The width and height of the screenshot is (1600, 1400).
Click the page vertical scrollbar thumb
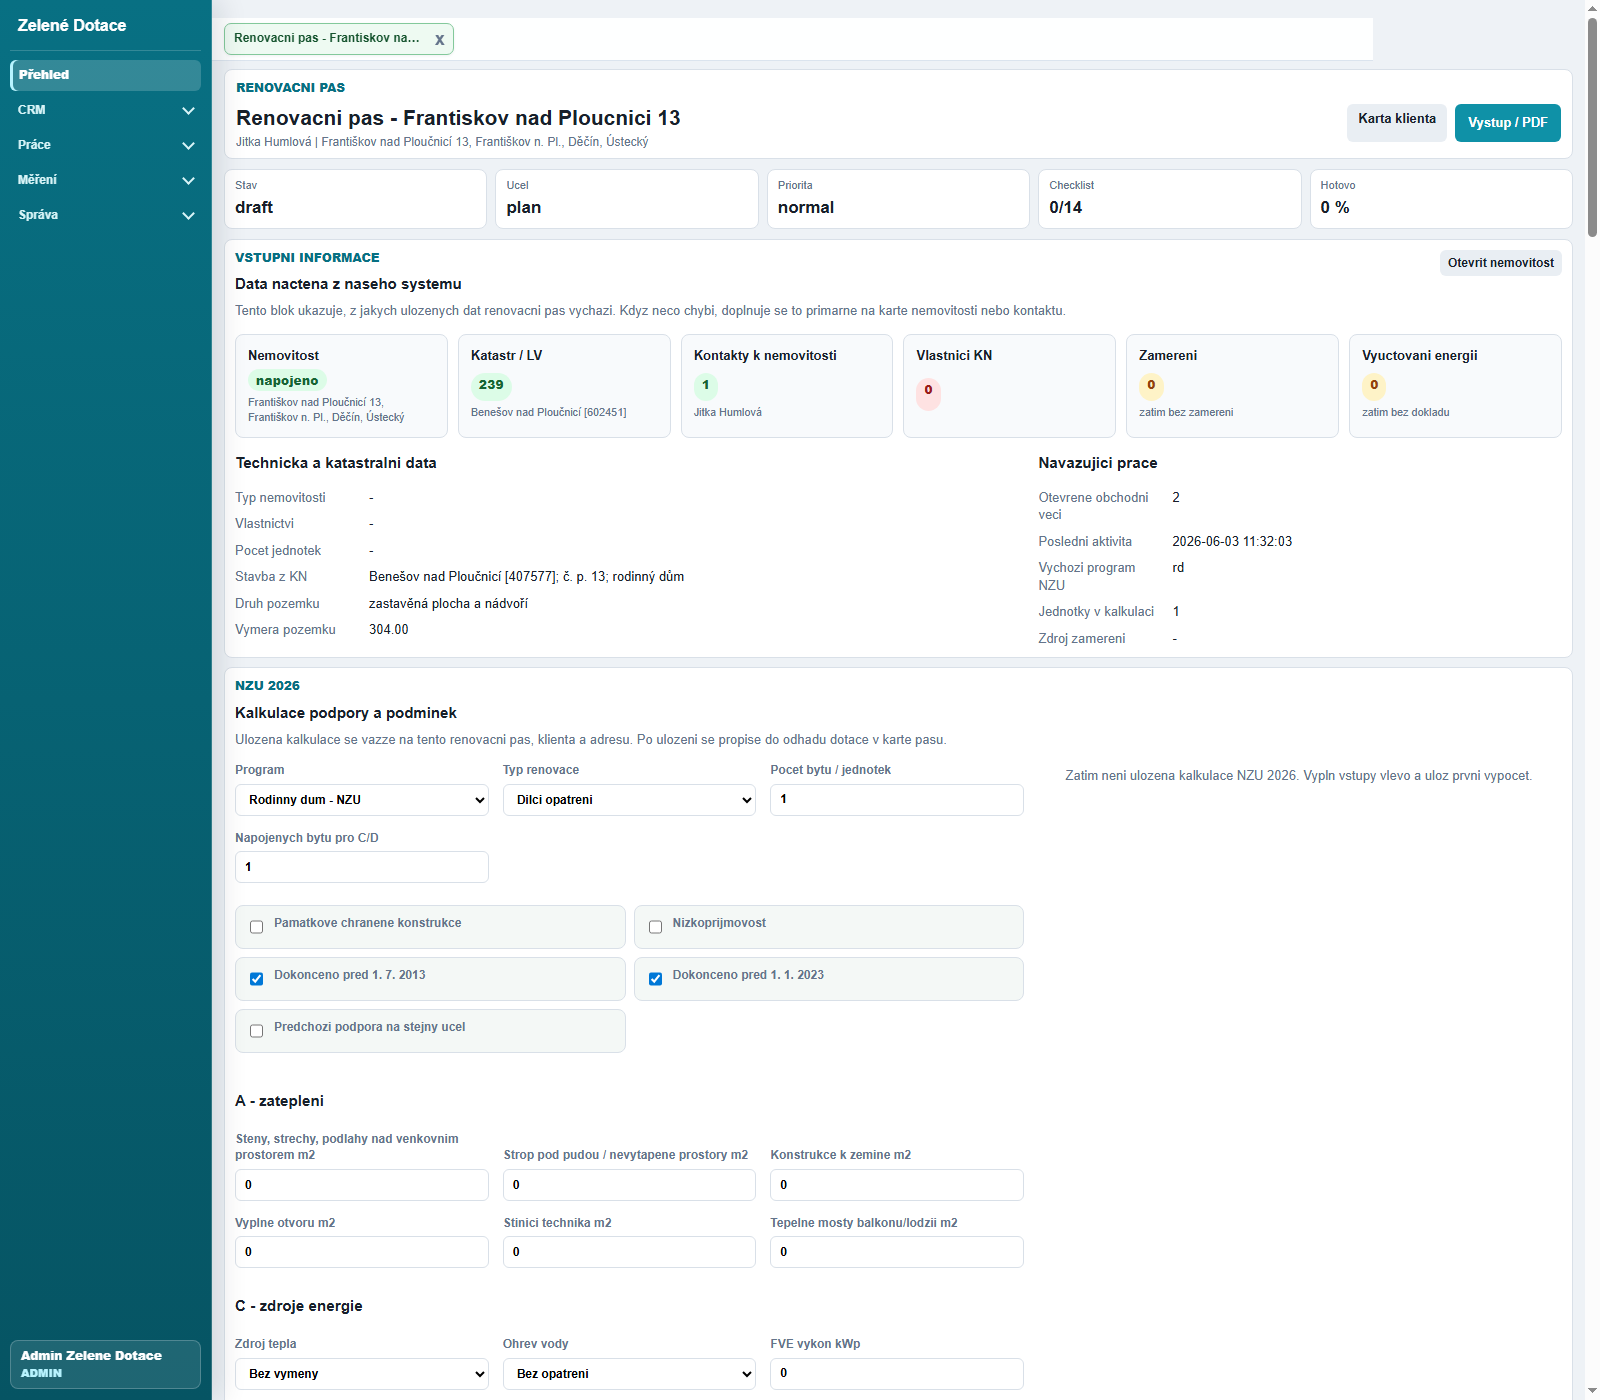pyautogui.click(x=1592, y=127)
